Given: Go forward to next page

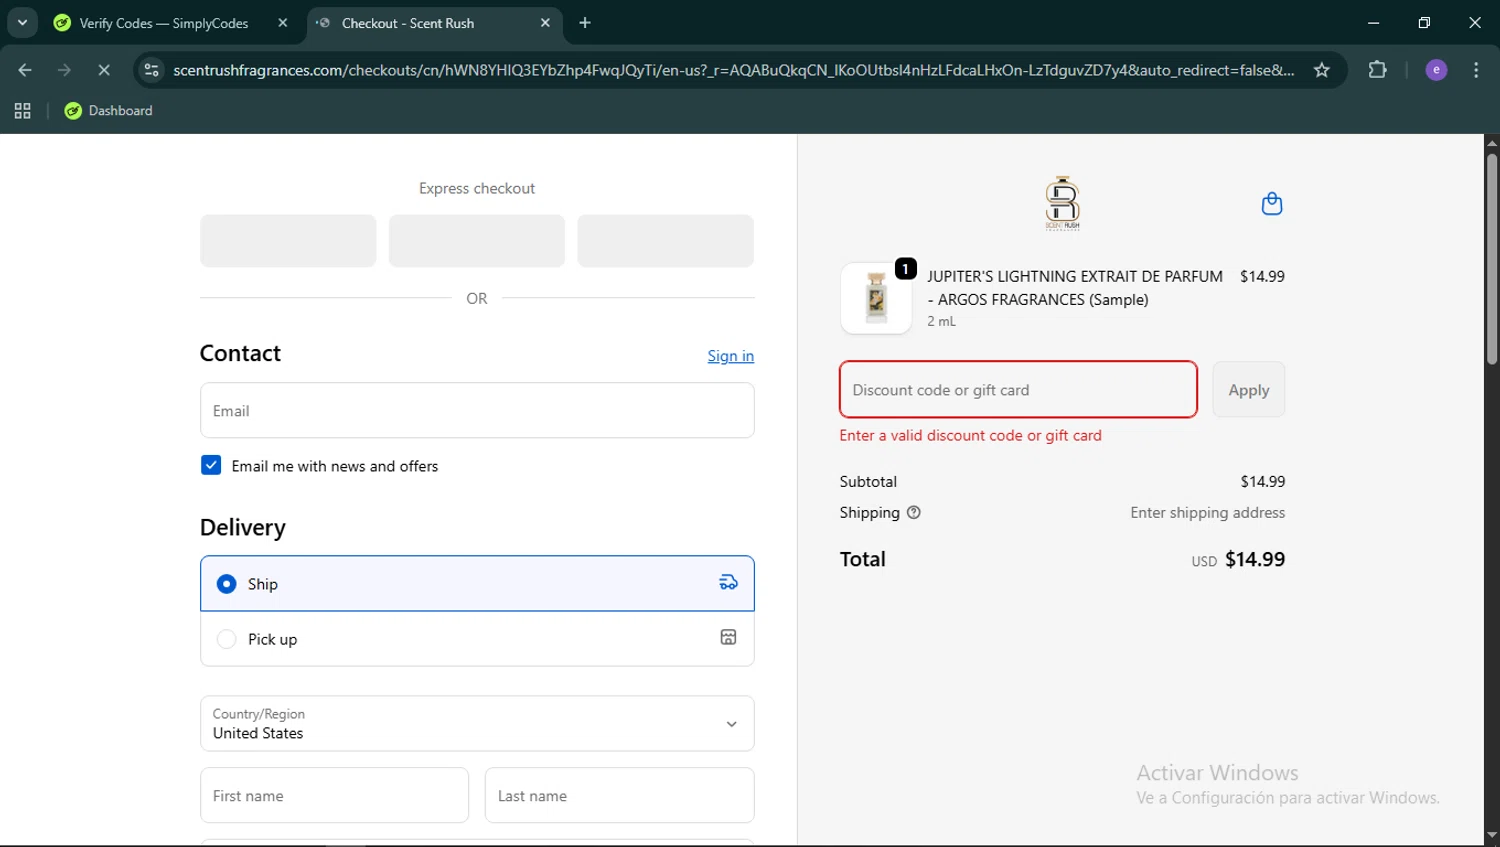Looking at the screenshot, I should pos(64,70).
